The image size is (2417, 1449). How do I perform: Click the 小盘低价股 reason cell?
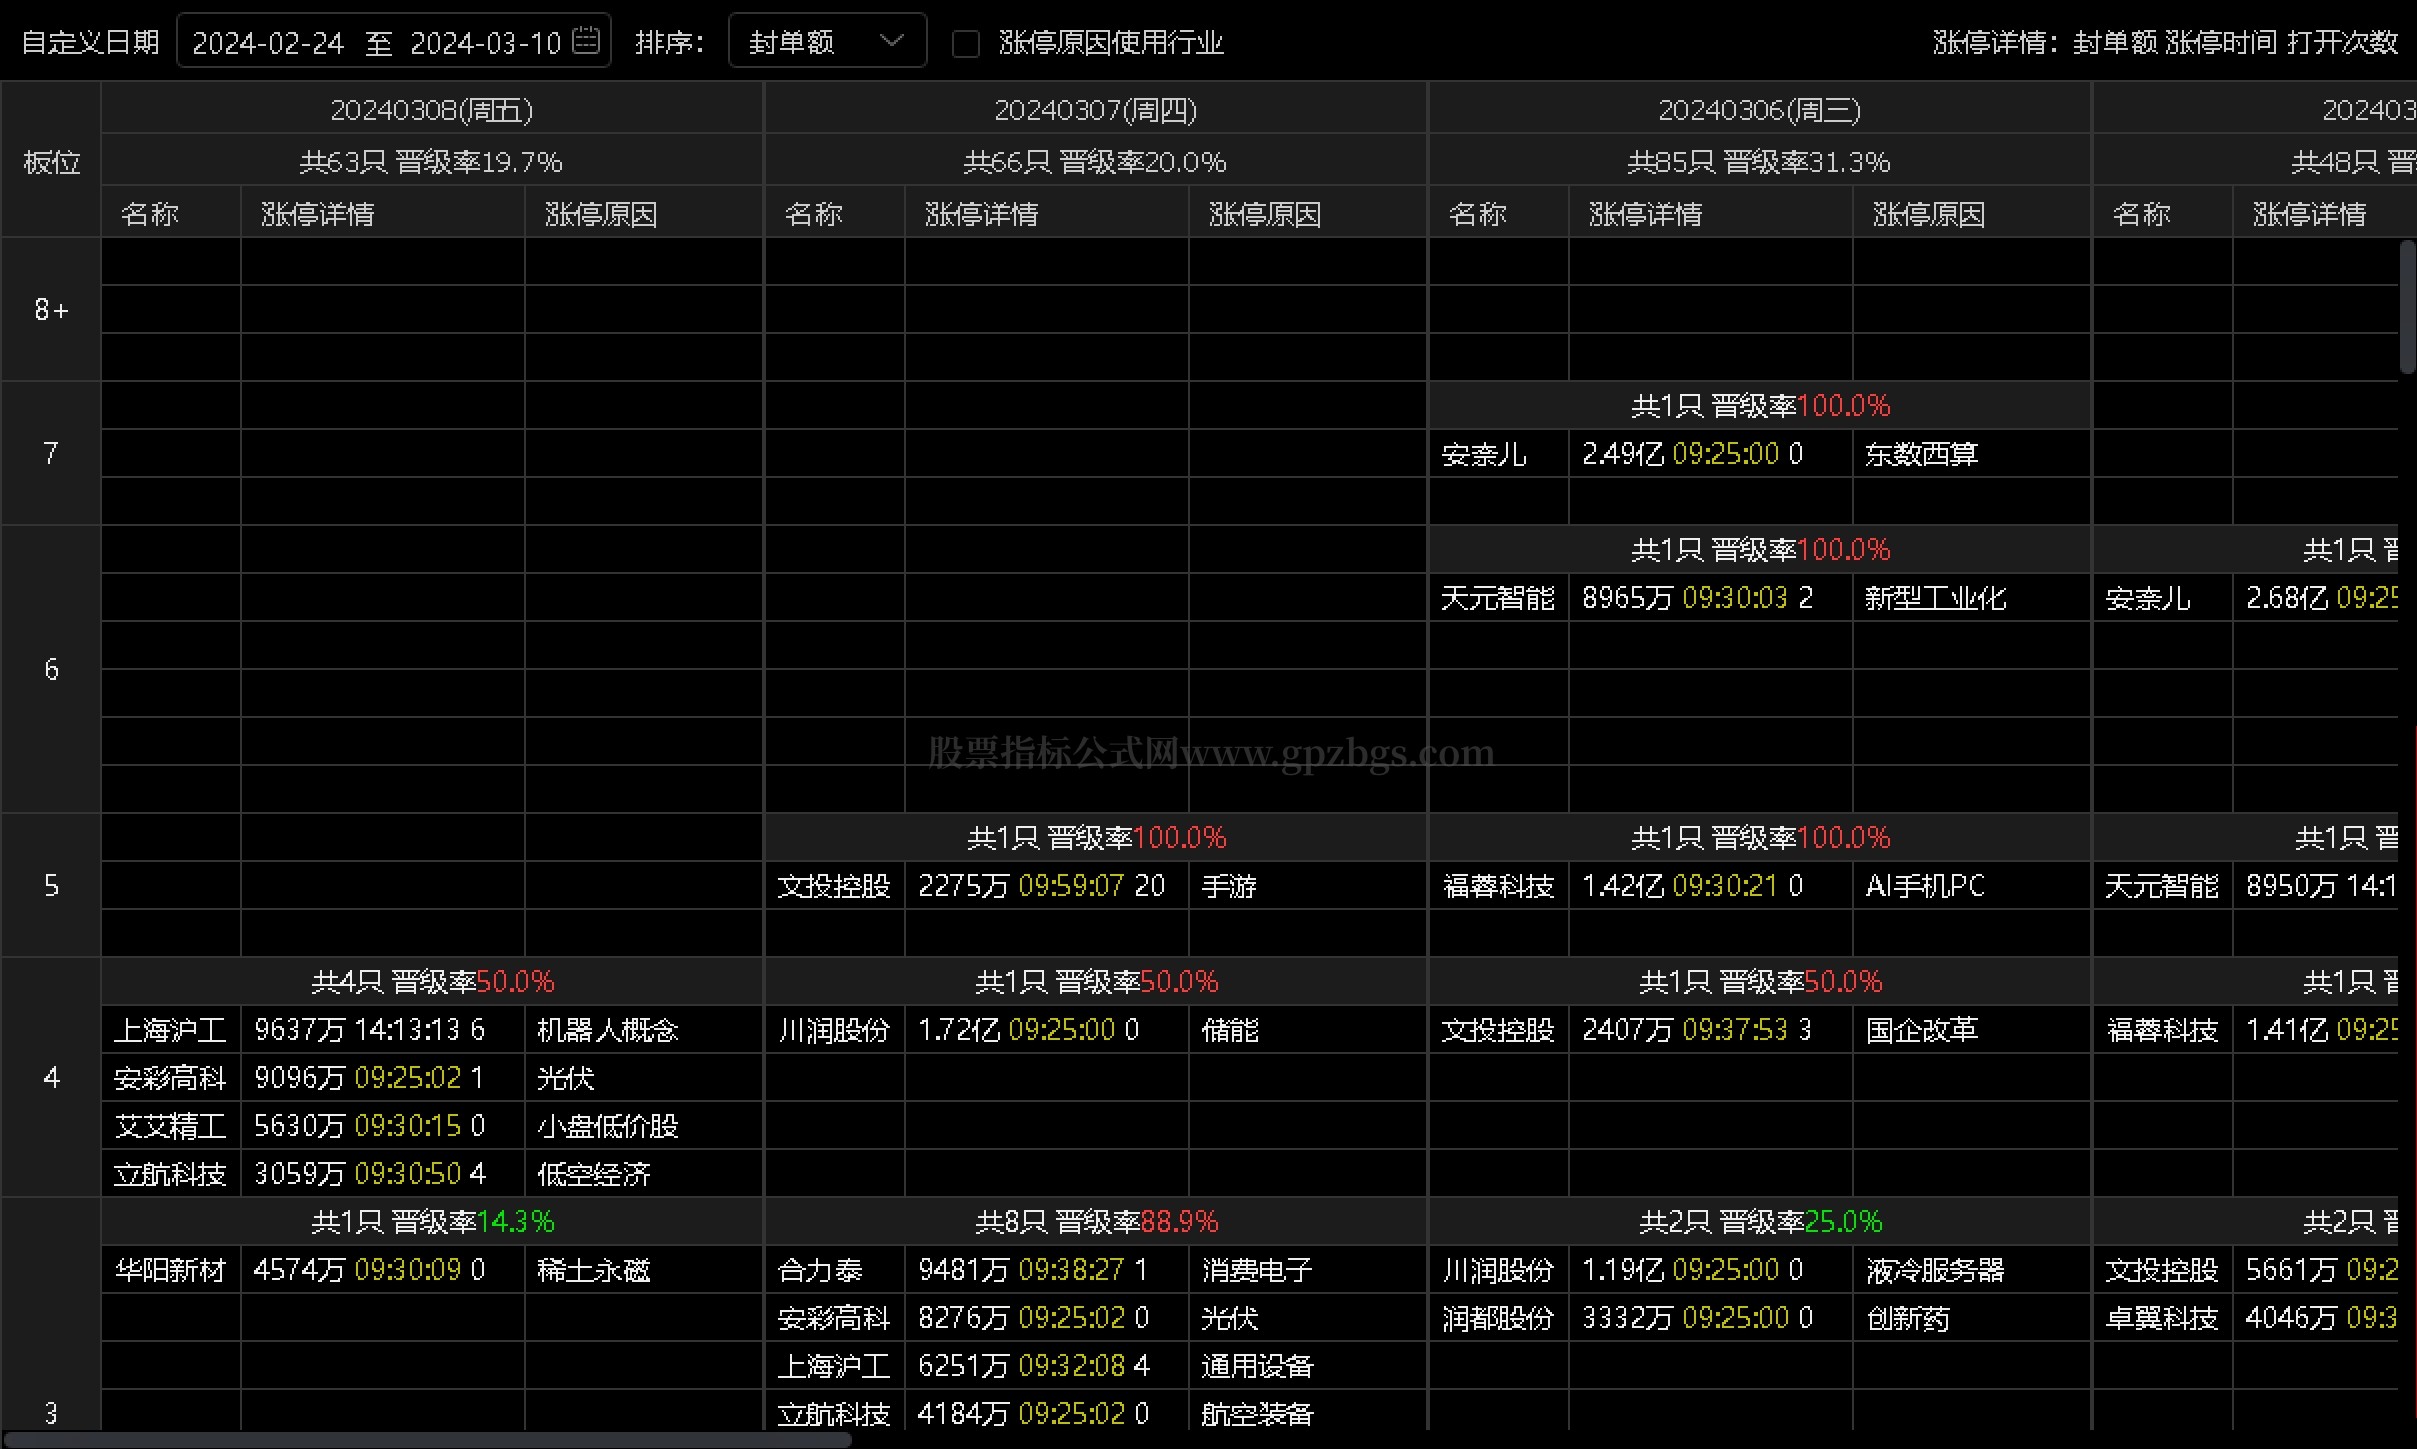coord(644,1126)
